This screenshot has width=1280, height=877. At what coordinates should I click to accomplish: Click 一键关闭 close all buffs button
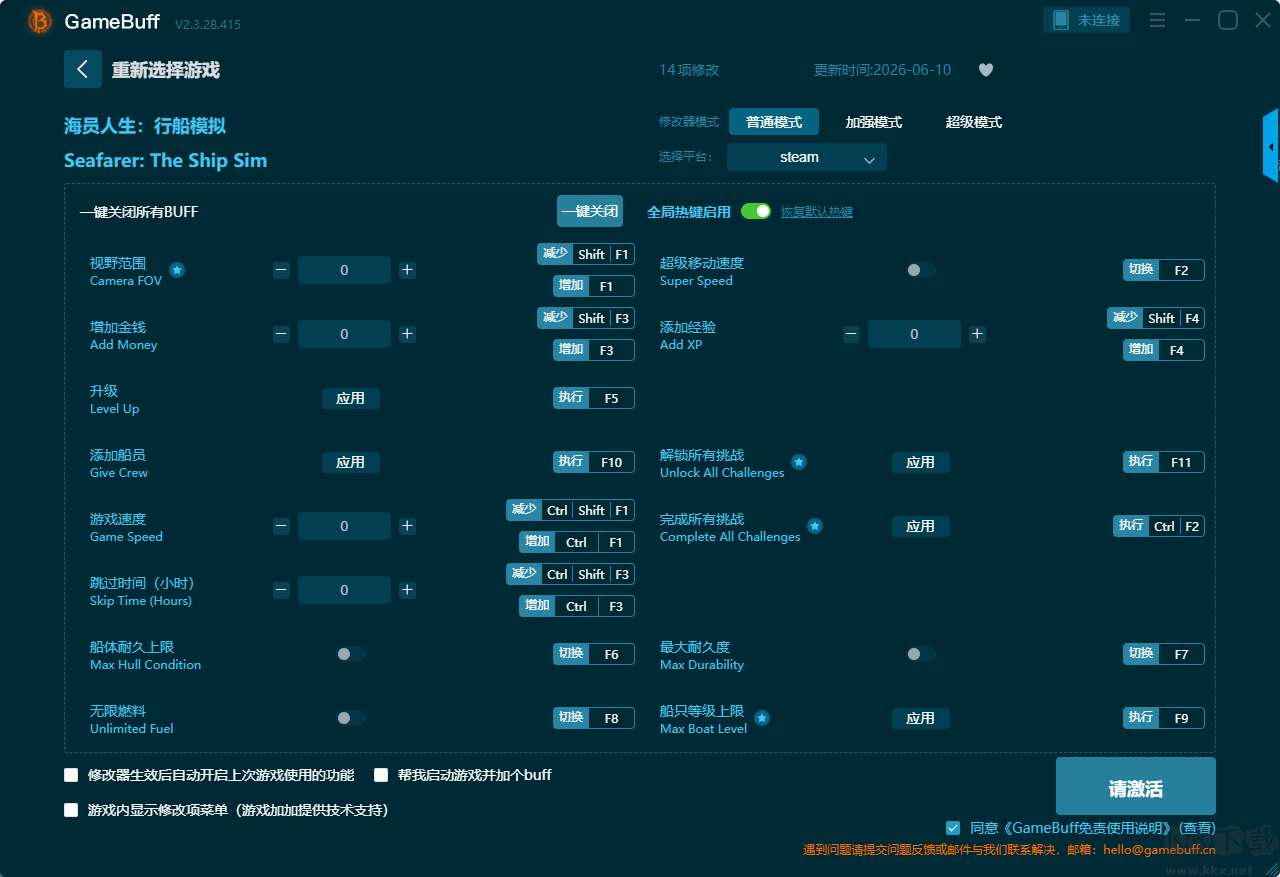pos(590,211)
